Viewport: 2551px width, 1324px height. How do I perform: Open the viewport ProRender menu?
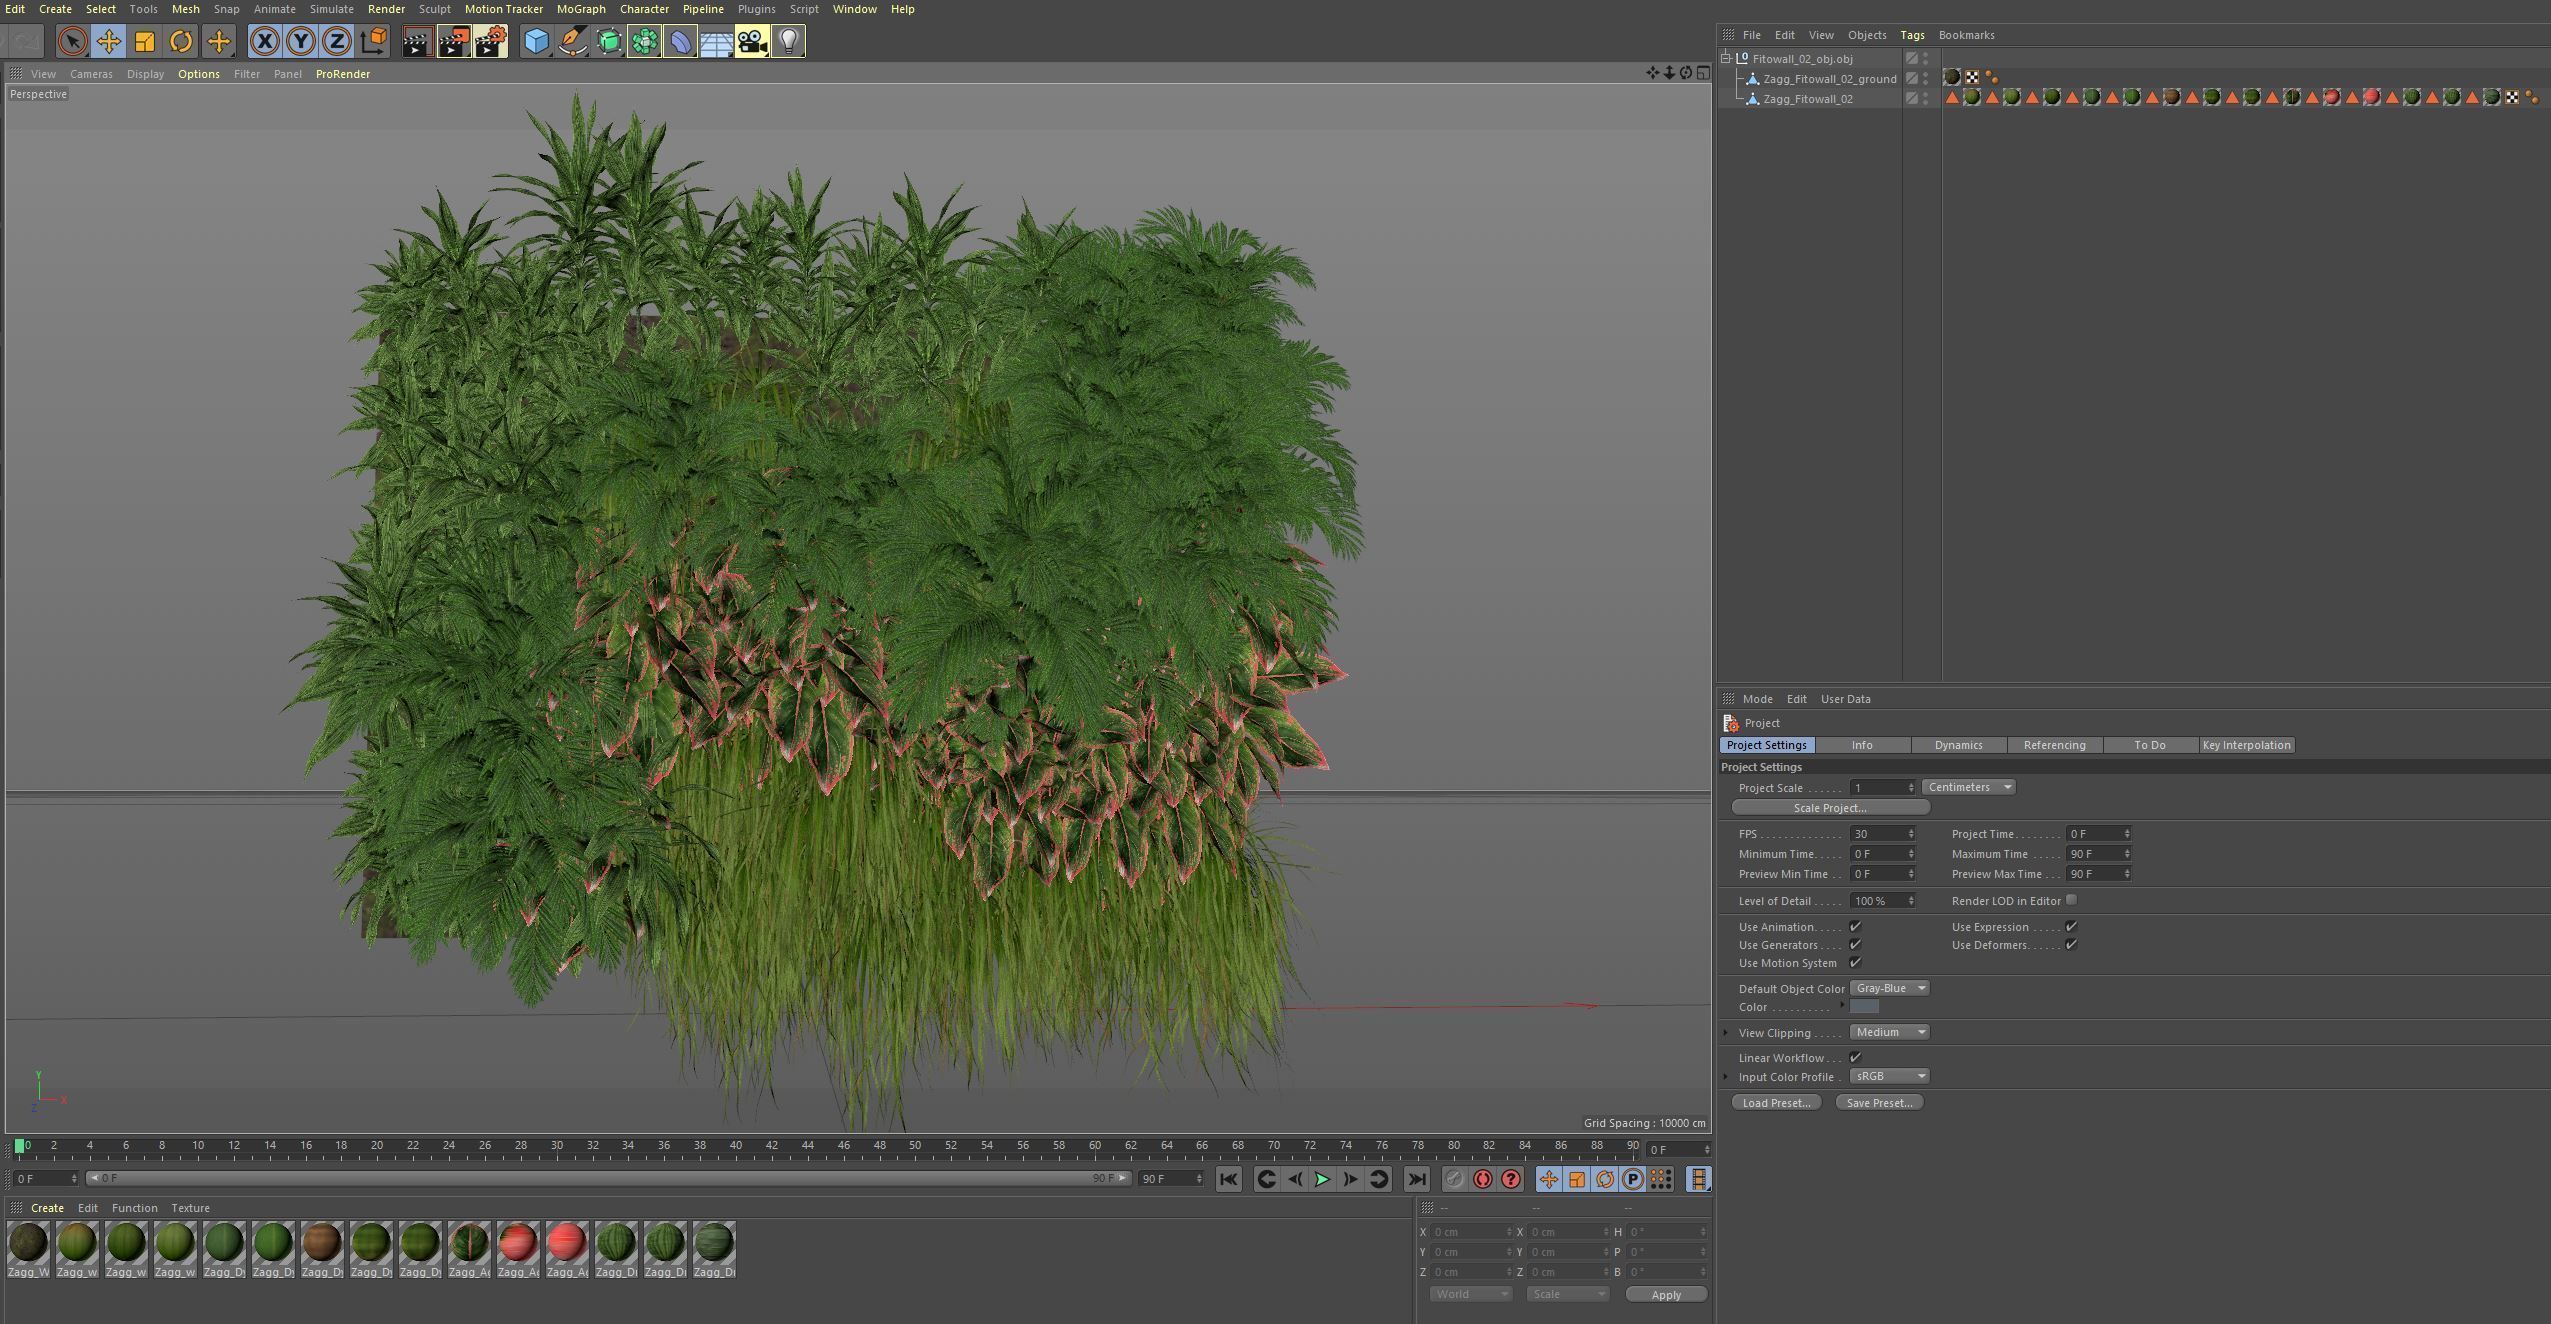343,74
